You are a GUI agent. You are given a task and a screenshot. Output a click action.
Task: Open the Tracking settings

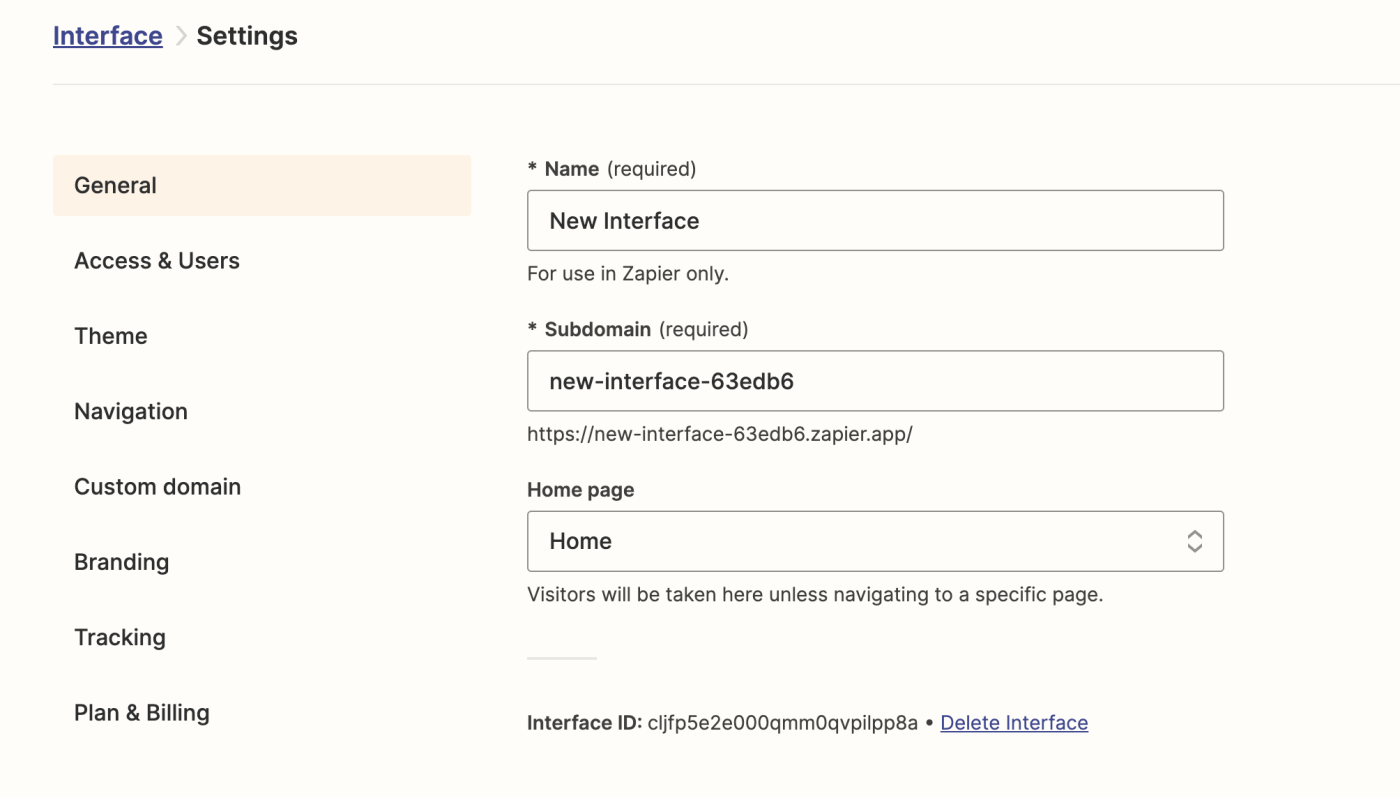pyautogui.click(x=120, y=637)
